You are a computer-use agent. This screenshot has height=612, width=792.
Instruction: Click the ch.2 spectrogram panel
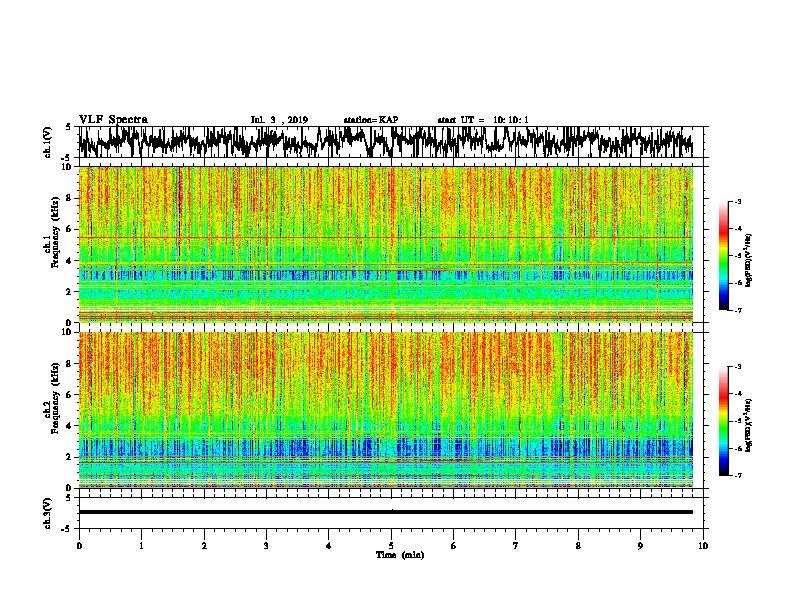(x=386, y=410)
